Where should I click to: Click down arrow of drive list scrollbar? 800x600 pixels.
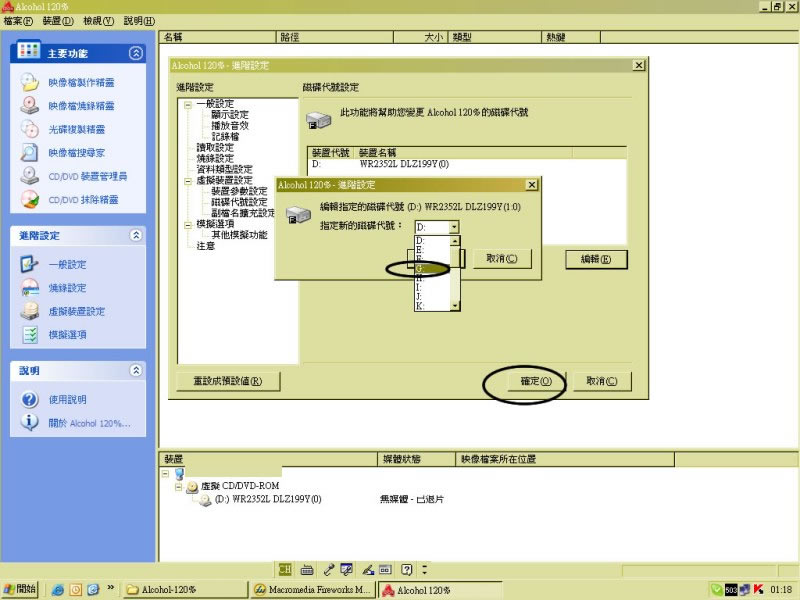tap(455, 306)
